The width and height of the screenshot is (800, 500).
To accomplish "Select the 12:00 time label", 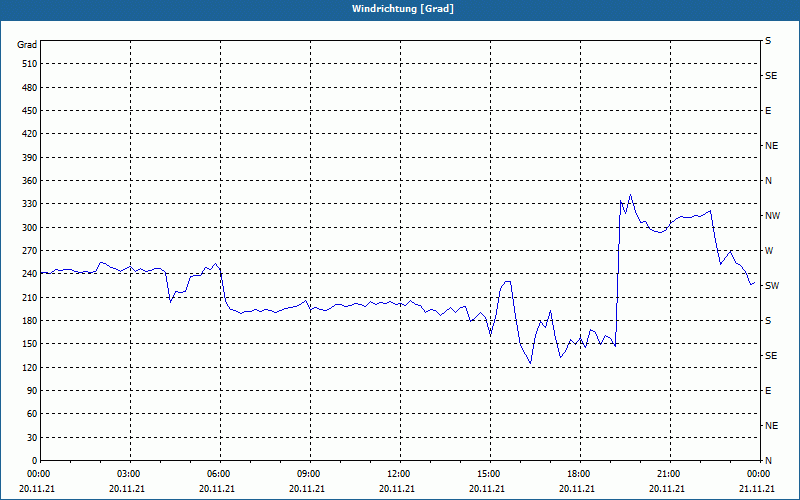I will tap(399, 474).
